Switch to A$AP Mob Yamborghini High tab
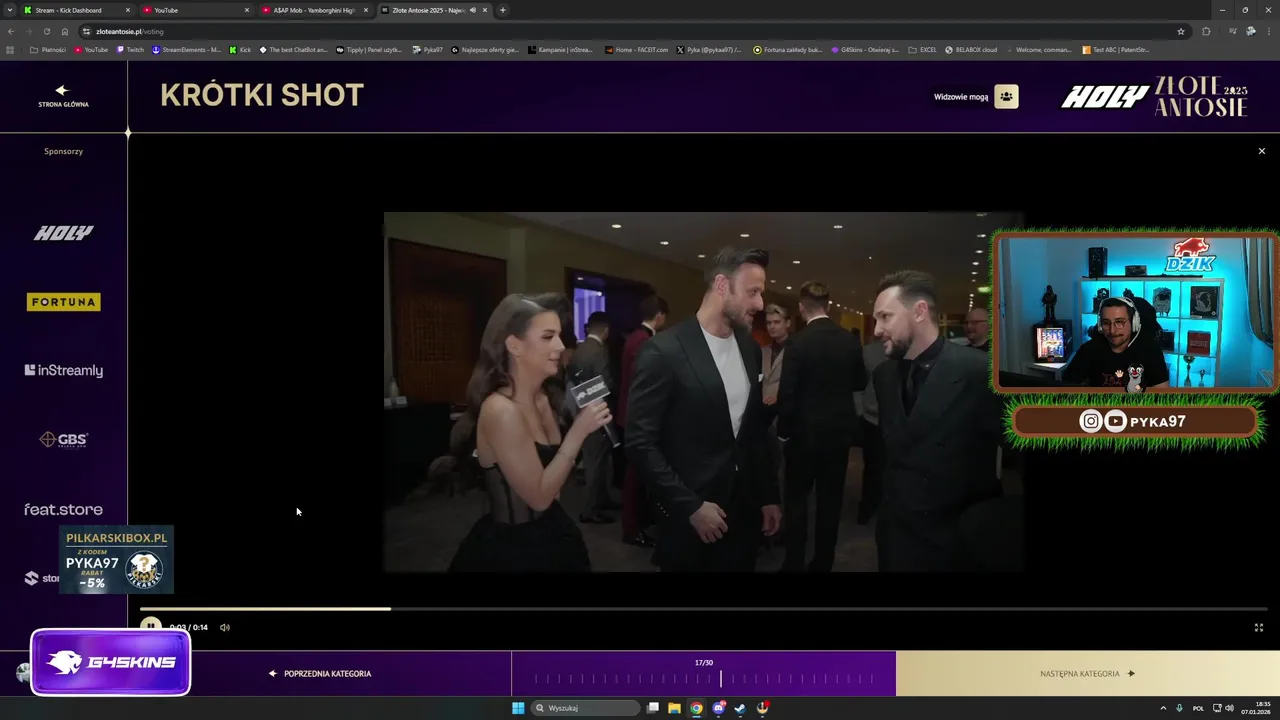The height and width of the screenshot is (720, 1280). [x=314, y=10]
